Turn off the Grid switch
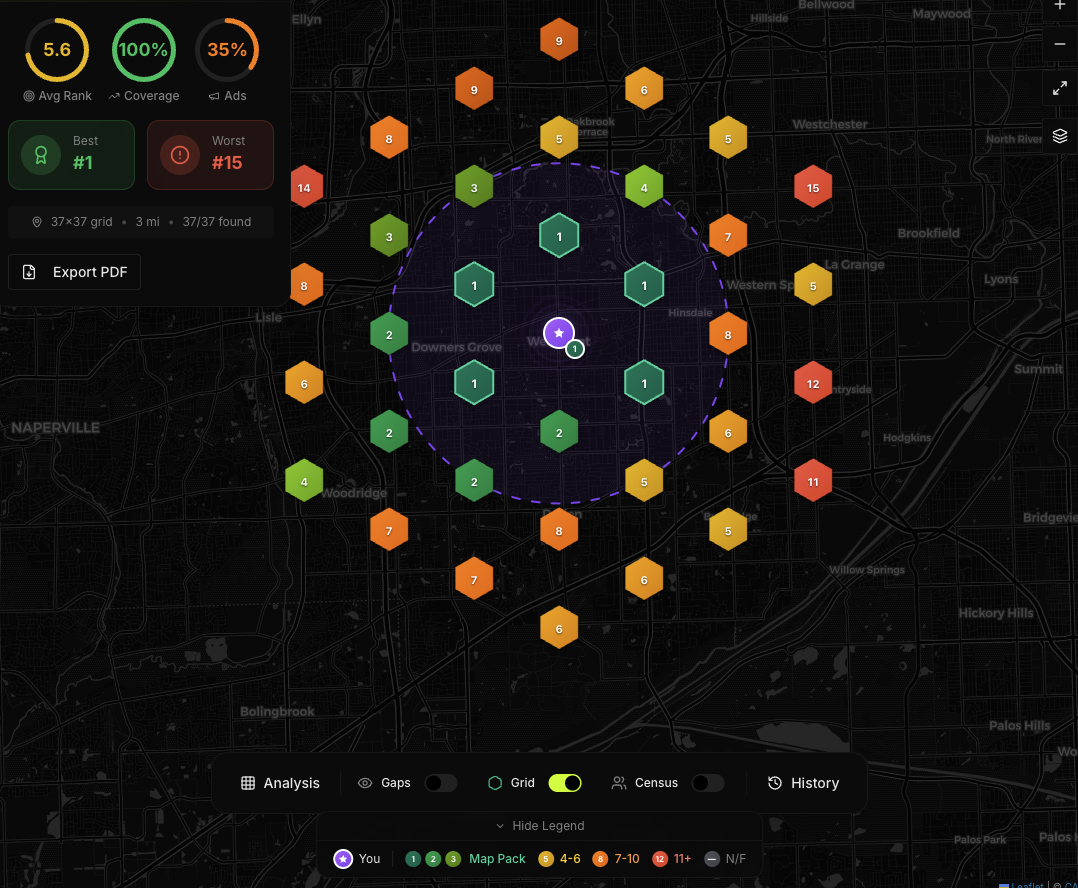This screenshot has width=1078, height=888. point(565,783)
